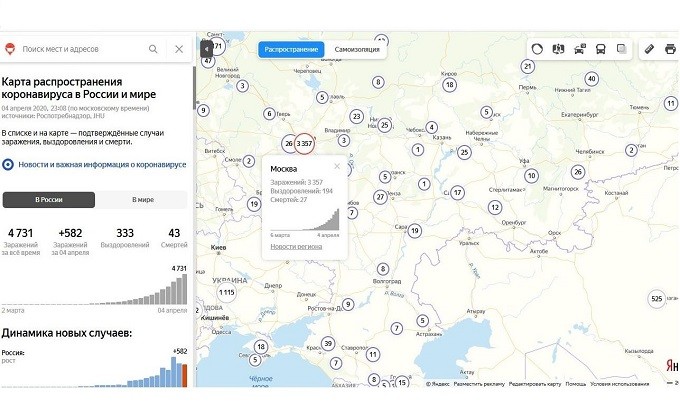Image resolution: width=680 pixels, height=420 pixels.
Task: Switch to the Самоизоляция tab
Action: click(356, 49)
